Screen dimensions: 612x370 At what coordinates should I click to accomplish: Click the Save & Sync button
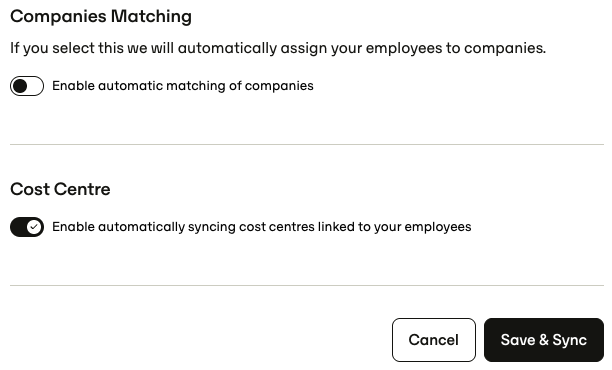tap(544, 340)
